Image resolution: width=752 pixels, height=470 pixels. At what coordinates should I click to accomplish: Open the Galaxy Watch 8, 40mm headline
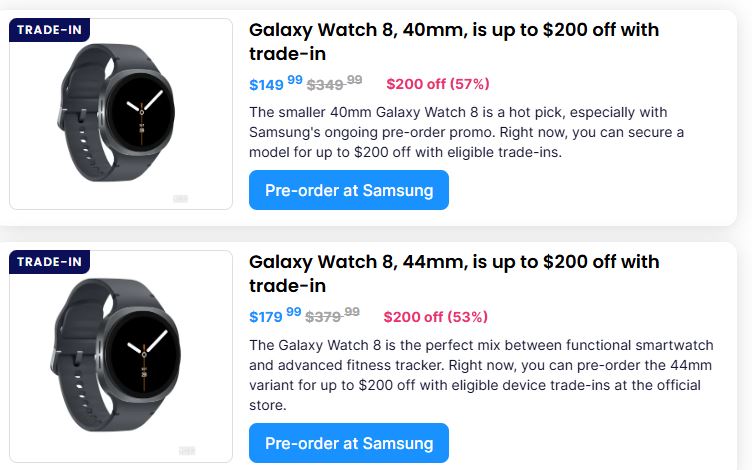point(453,41)
